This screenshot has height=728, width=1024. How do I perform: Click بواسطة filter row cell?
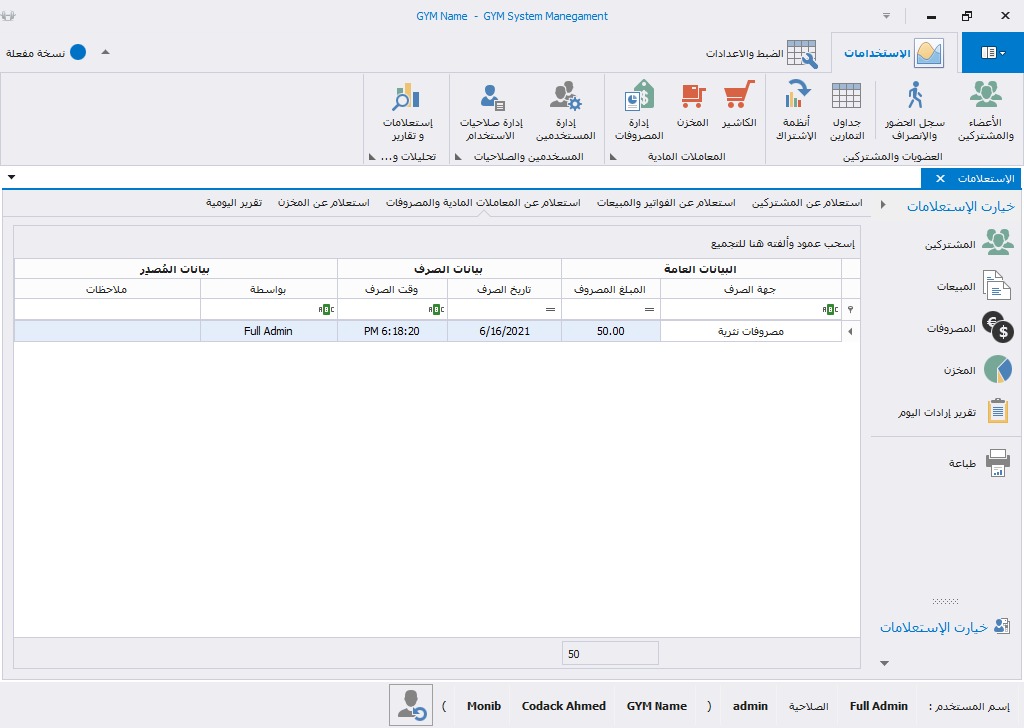click(x=268, y=309)
